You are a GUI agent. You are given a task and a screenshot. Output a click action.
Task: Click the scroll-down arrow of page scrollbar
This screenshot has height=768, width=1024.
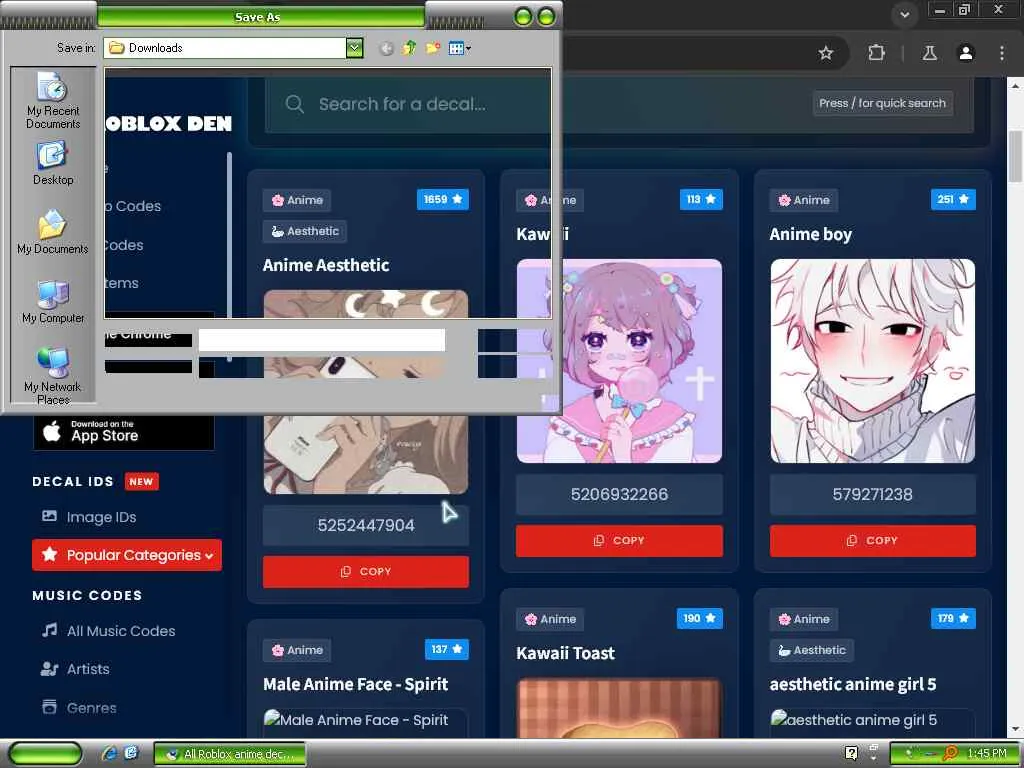click(1016, 729)
